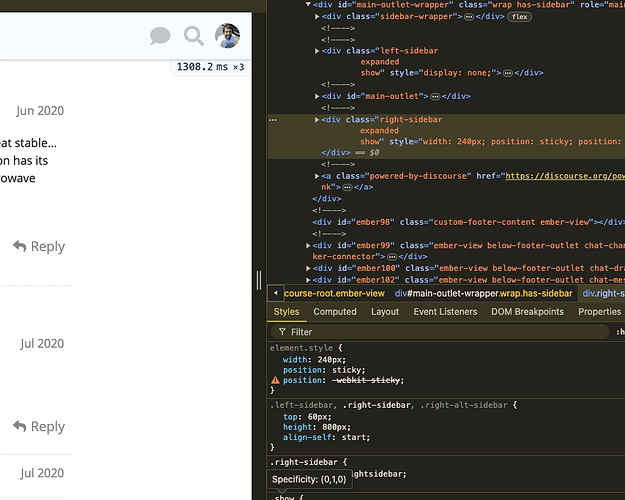Expand the left-sidebar div node
Image resolution: width=625 pixels, height=500 pixels.
[317, 51]
